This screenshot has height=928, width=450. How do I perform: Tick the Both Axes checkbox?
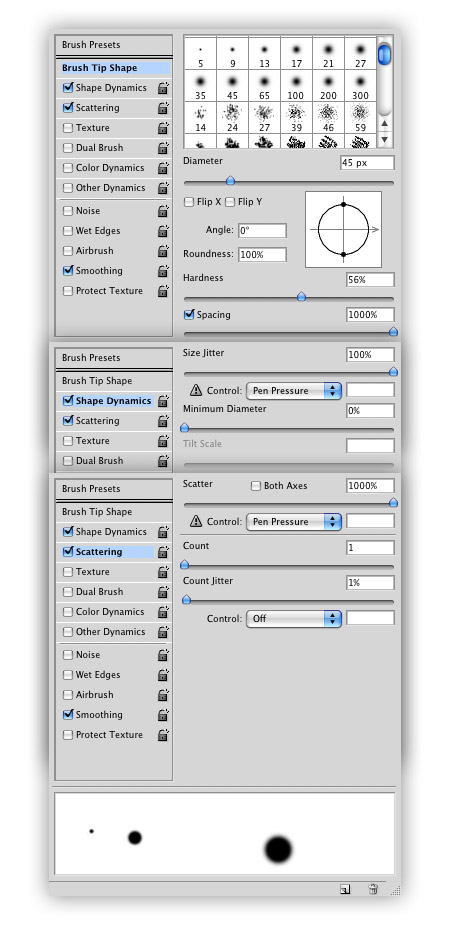coord(256,485)
